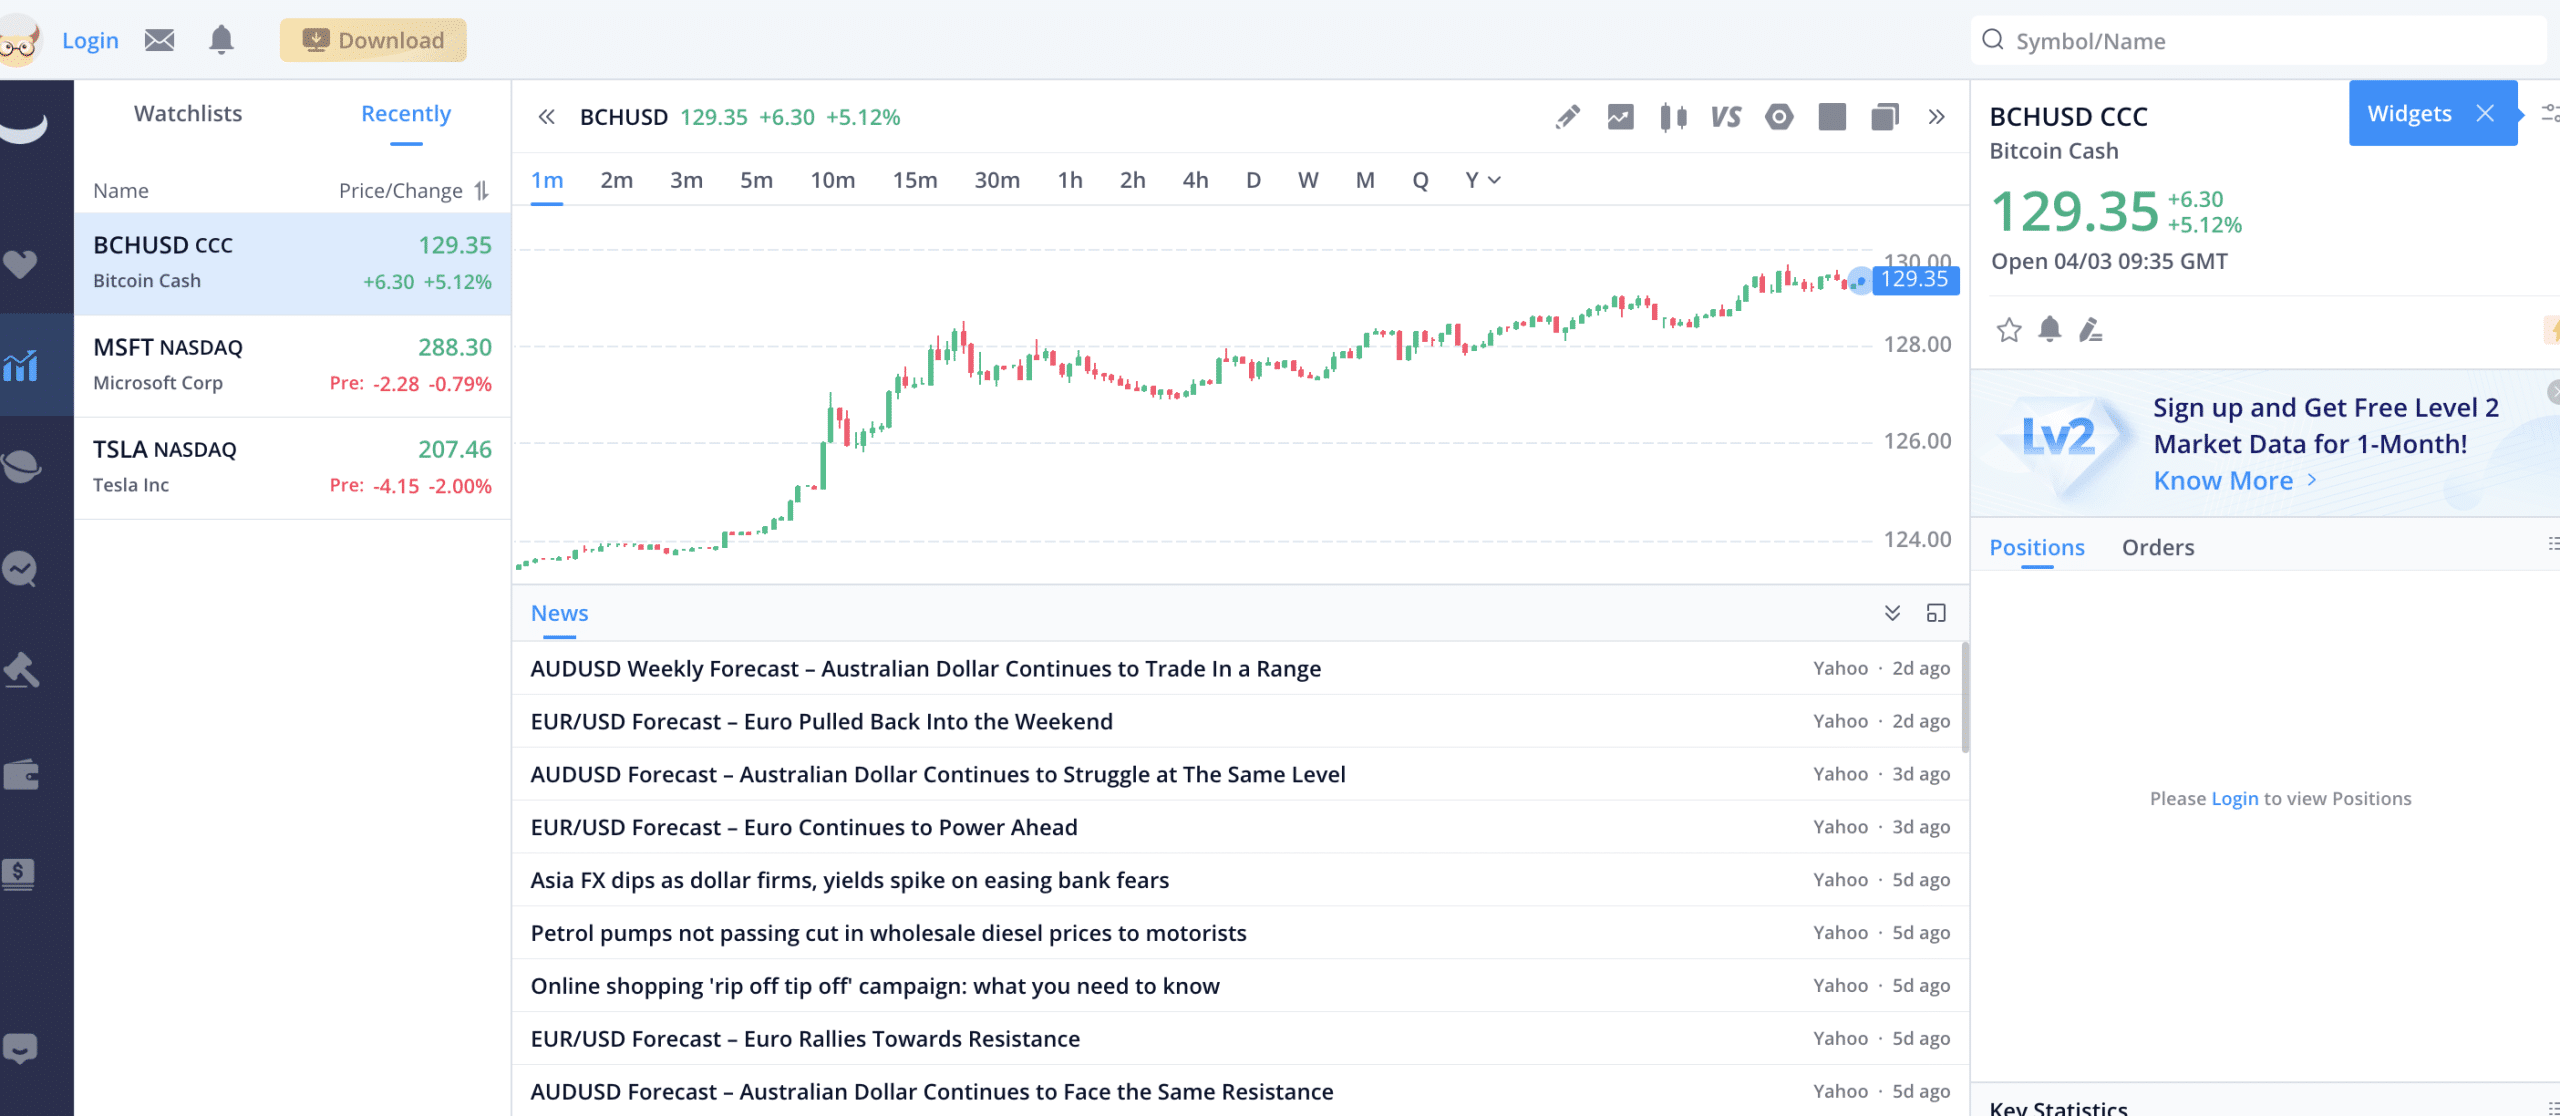Switch to the Watchlists tab
Screen dimensions: 2560x1116
point(188,113)
